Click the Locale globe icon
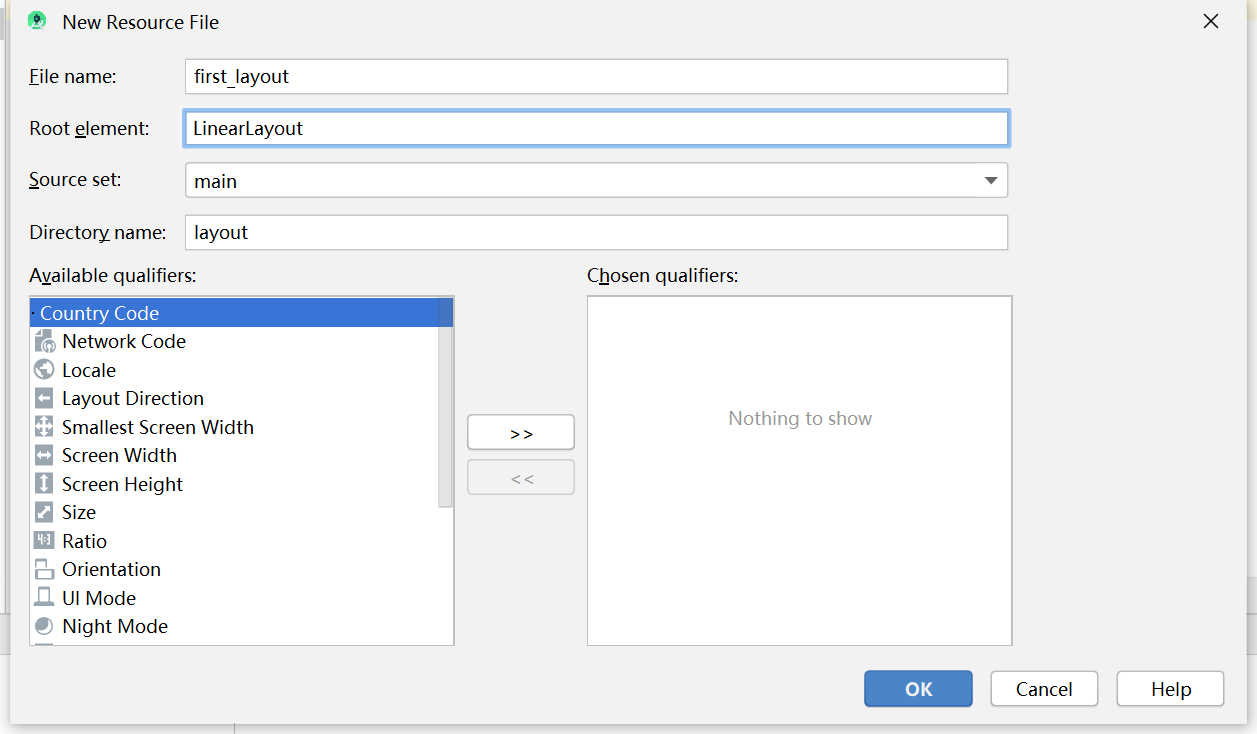Screen dimensions: 1257x734 click(44, 370)
